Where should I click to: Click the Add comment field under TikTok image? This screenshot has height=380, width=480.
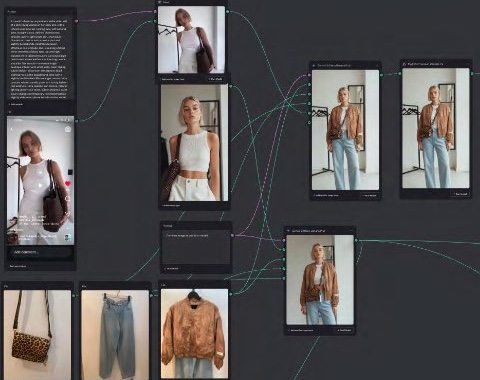click(x=40, y=252)
